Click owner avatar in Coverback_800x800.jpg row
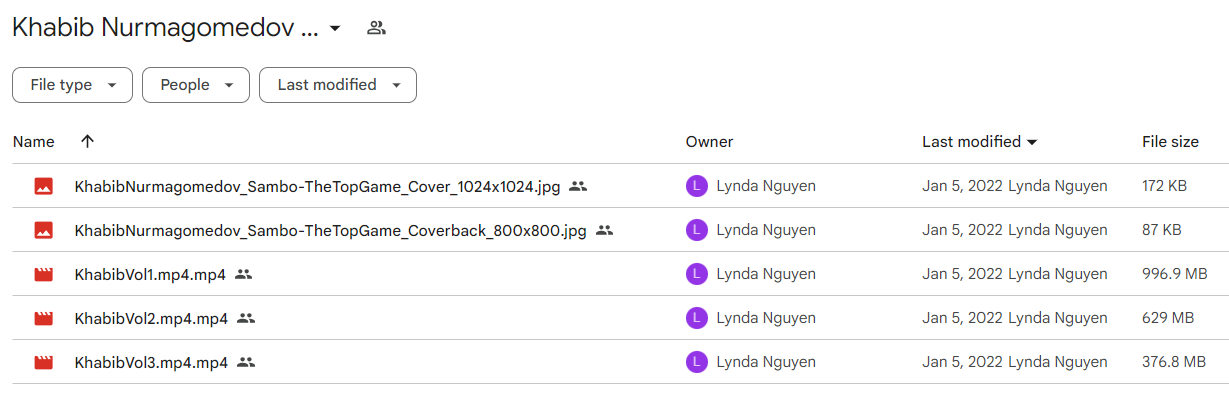The width and height of the screenshot is (1229, 394). tap(697, 230)
